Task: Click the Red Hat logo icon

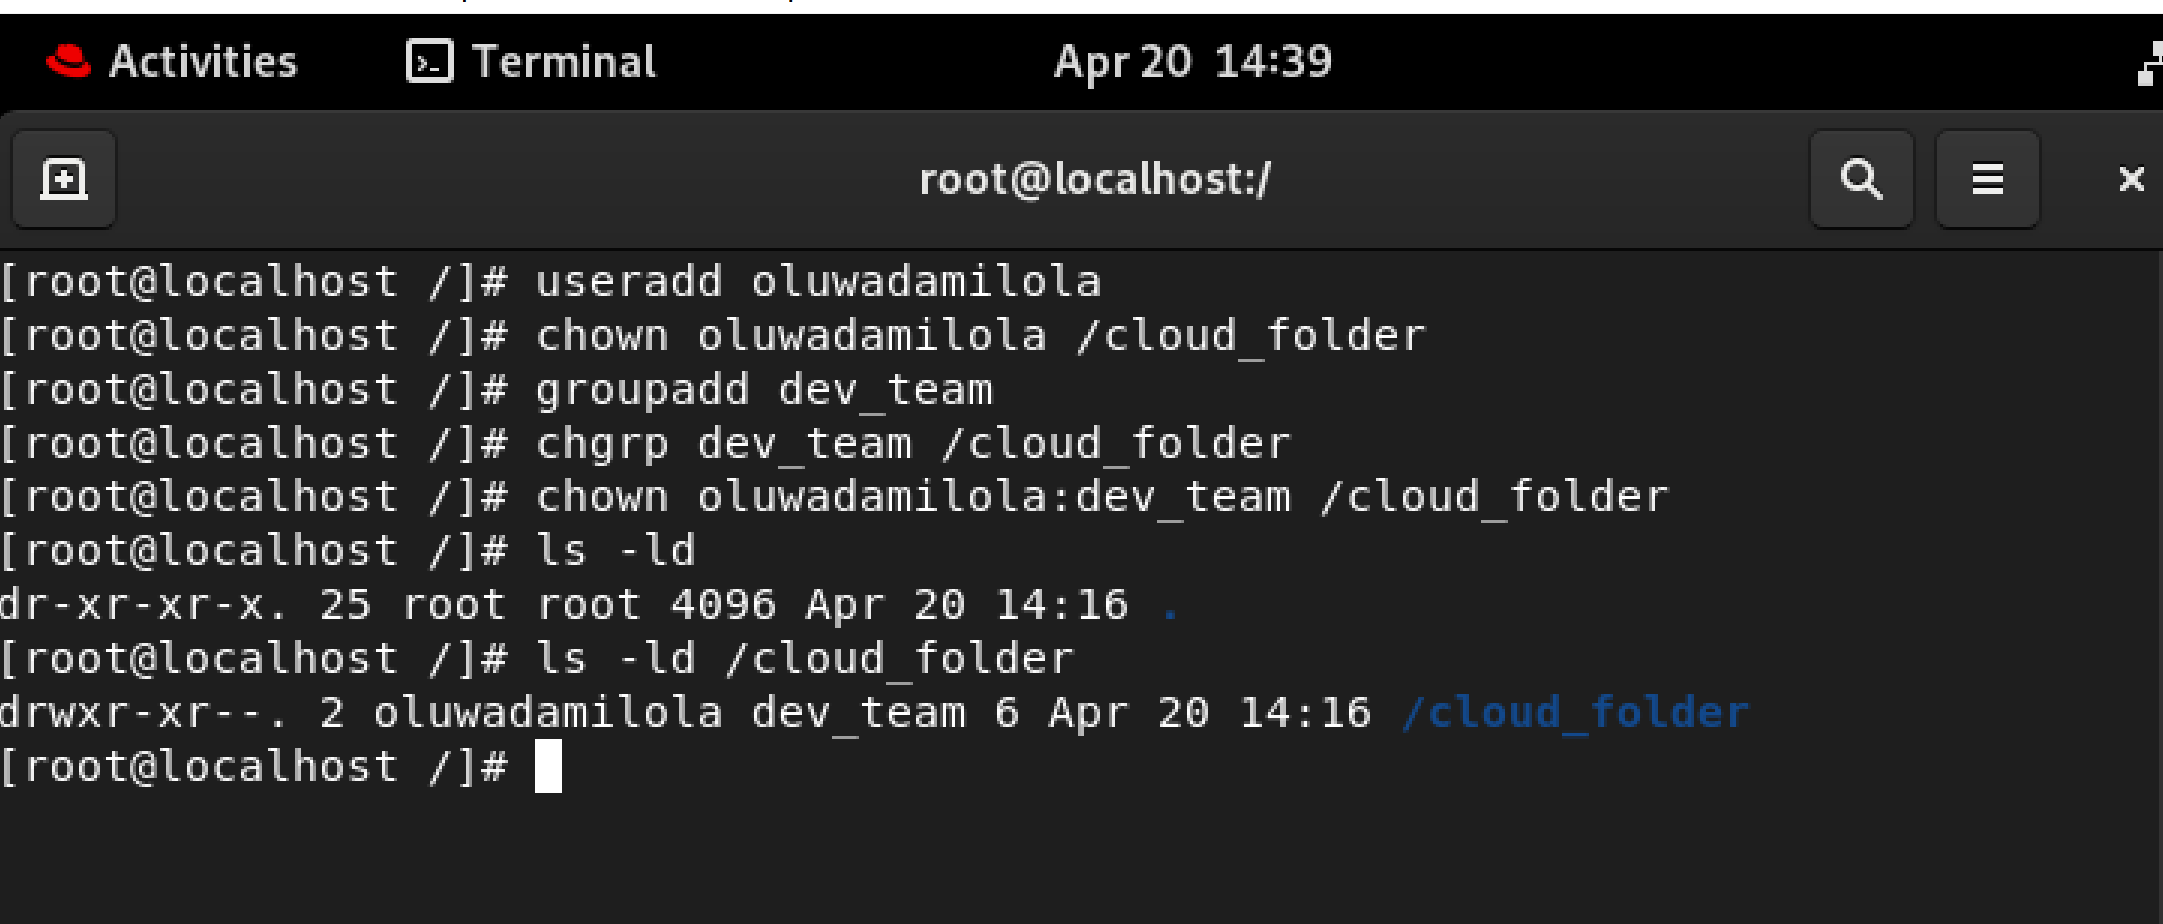Action: pyautogui.click(x=68, y=61)
